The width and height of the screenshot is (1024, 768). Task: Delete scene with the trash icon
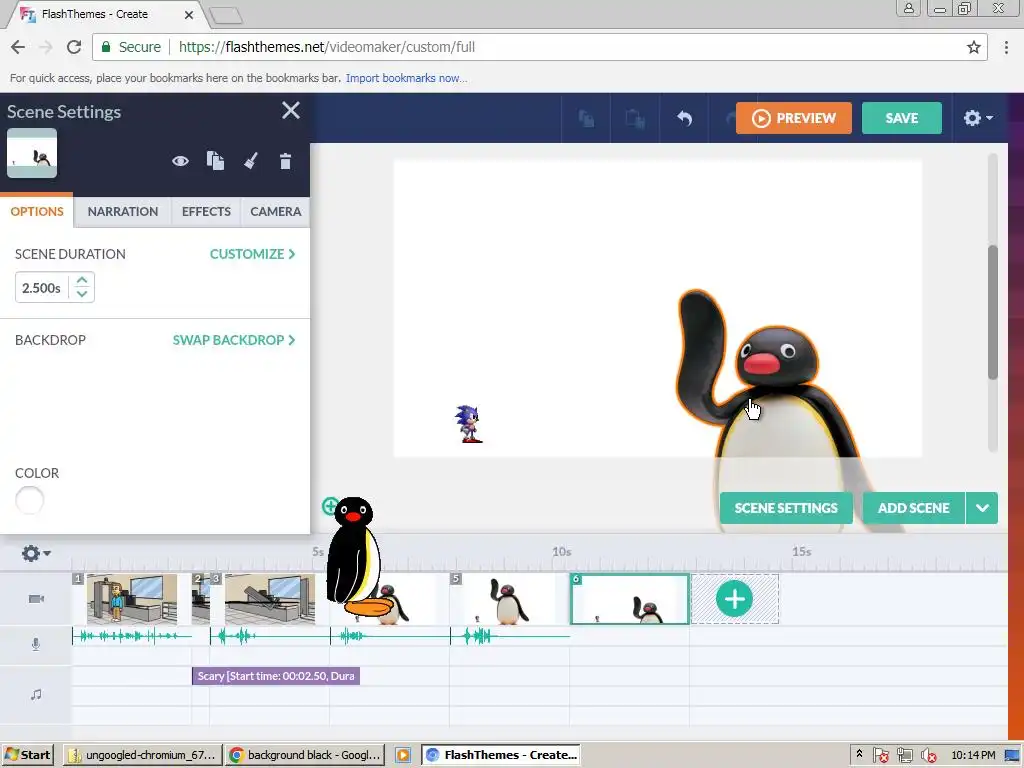coord(285,161)
